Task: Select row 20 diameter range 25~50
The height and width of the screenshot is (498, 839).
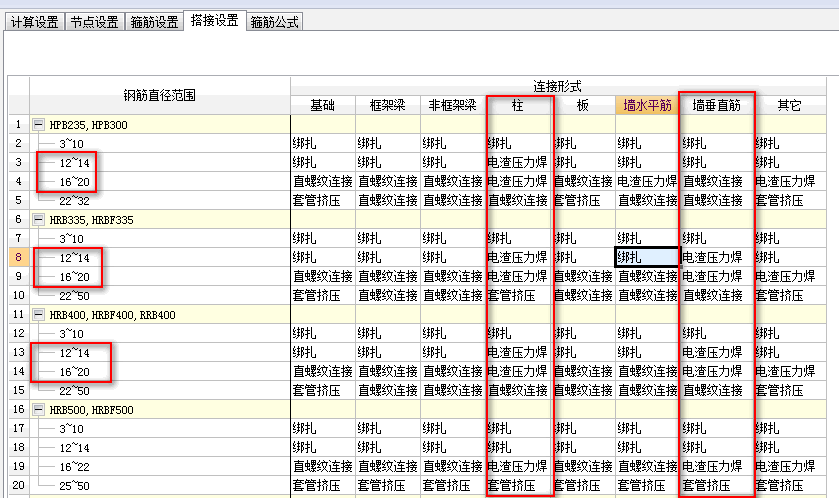Action: click(x=74, y=486)
